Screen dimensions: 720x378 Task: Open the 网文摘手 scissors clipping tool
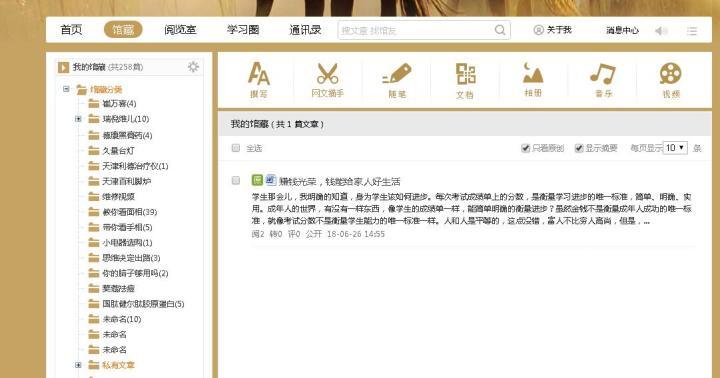coord(327,80)
